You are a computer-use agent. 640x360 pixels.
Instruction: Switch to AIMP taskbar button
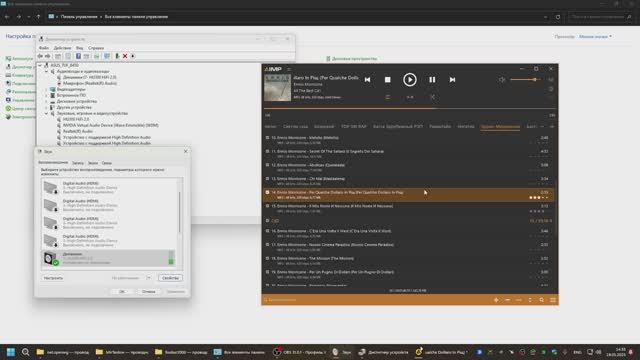coord(440,352)
